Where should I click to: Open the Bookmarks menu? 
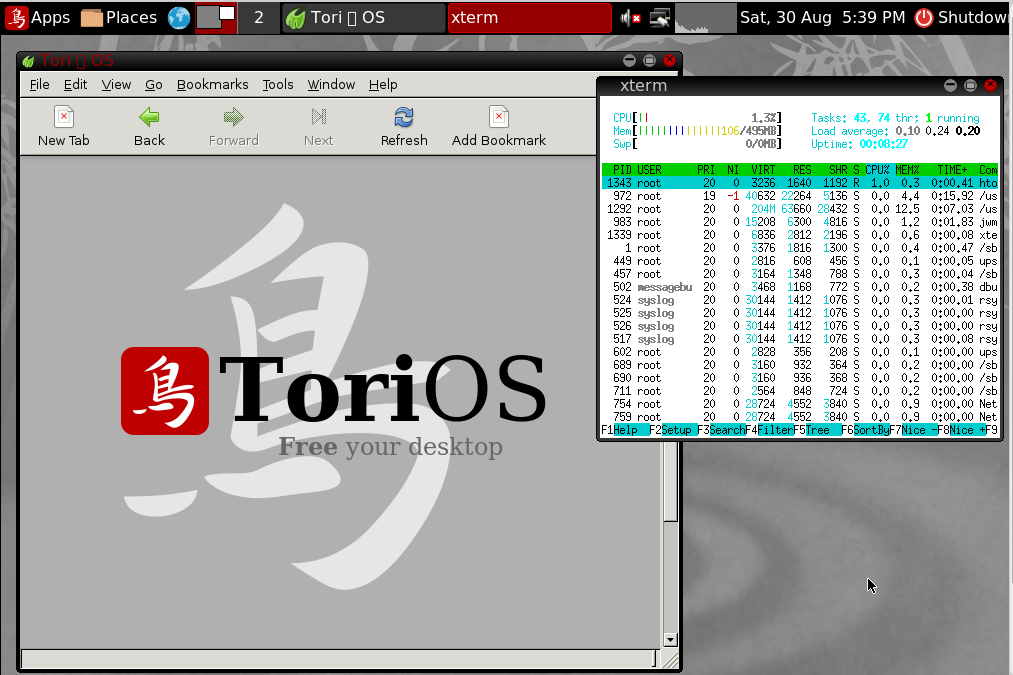213,85
